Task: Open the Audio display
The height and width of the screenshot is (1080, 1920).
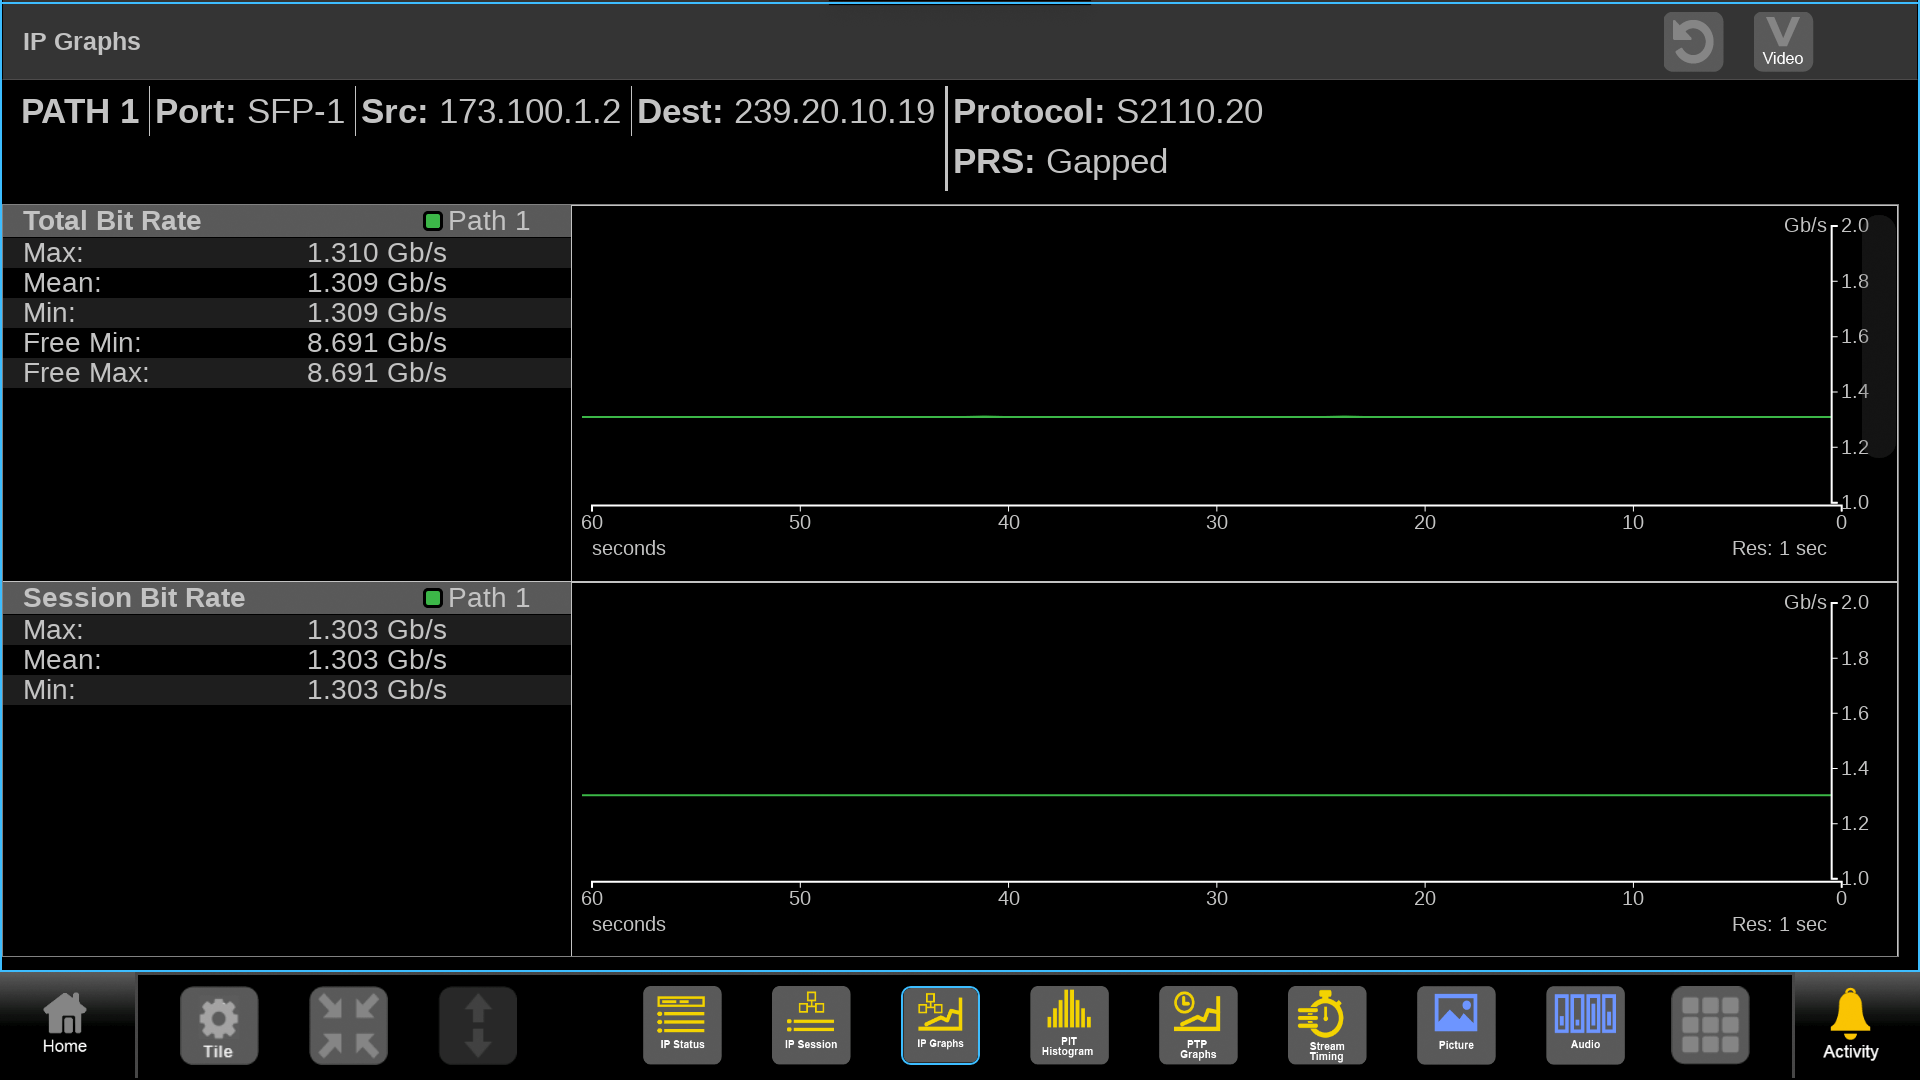Action: tap(1585, 1025)
